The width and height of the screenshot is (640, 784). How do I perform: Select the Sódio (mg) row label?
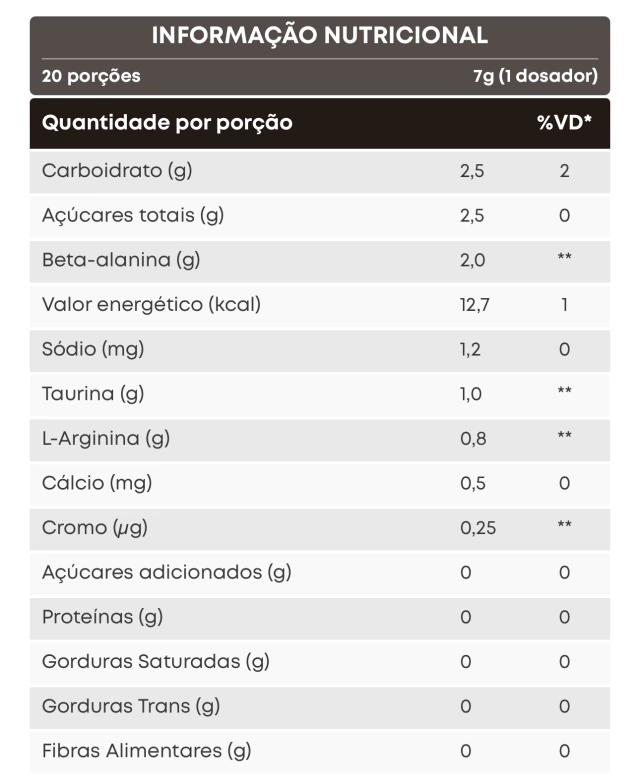[x=93, y=349]
